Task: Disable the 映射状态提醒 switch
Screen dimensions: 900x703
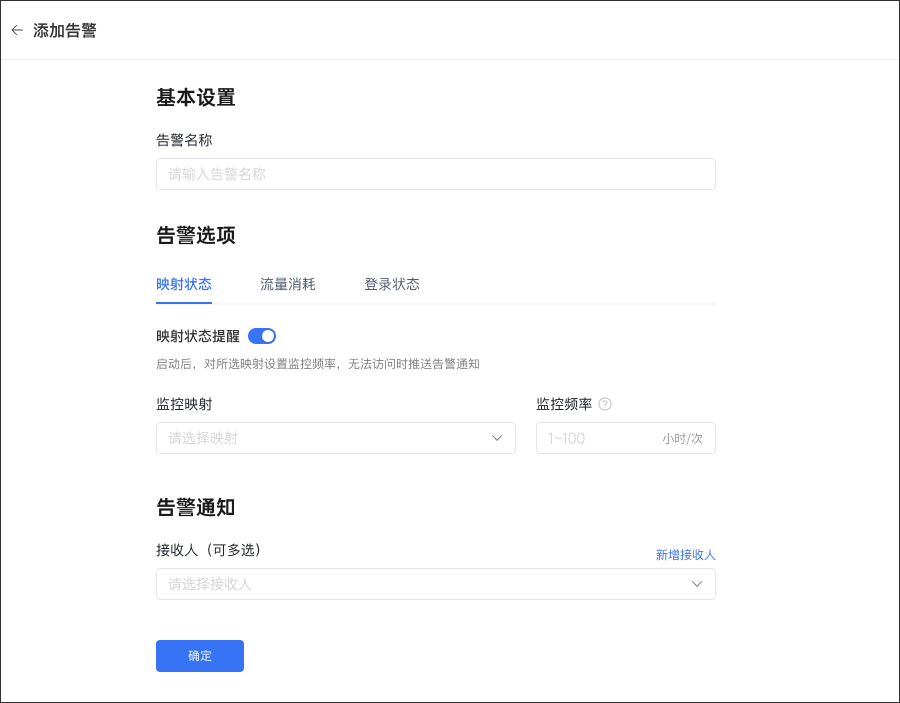Action: coord(262,336)
